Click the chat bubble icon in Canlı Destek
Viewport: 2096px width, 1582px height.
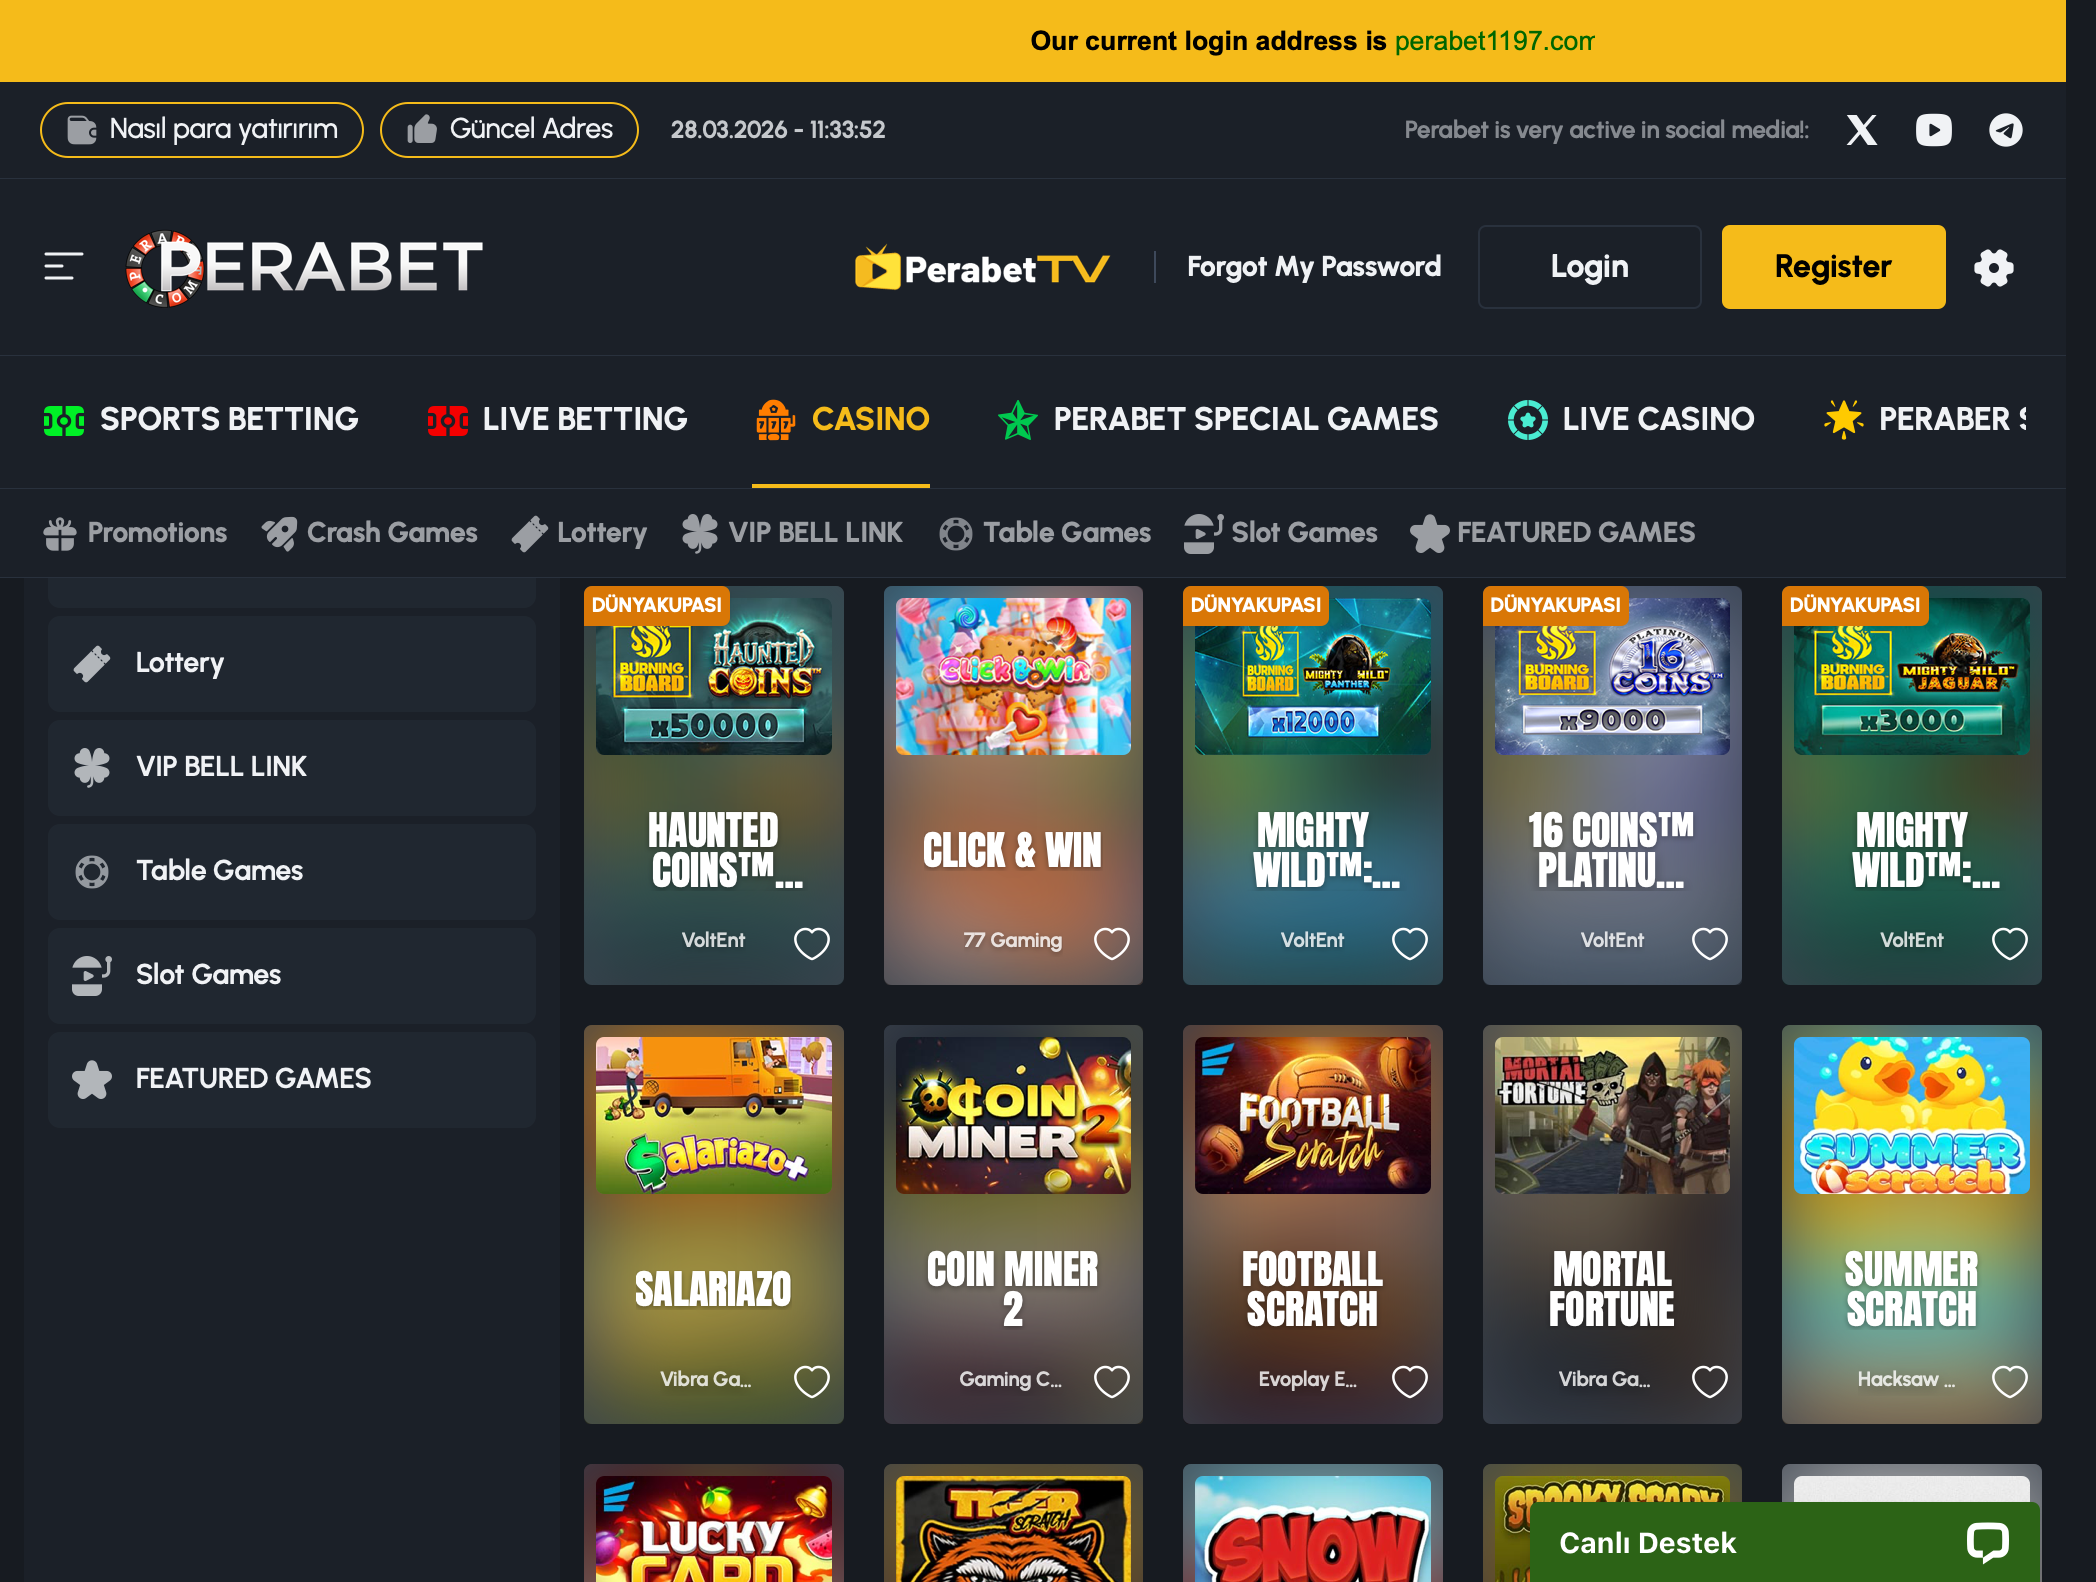pos(1987,1542)
